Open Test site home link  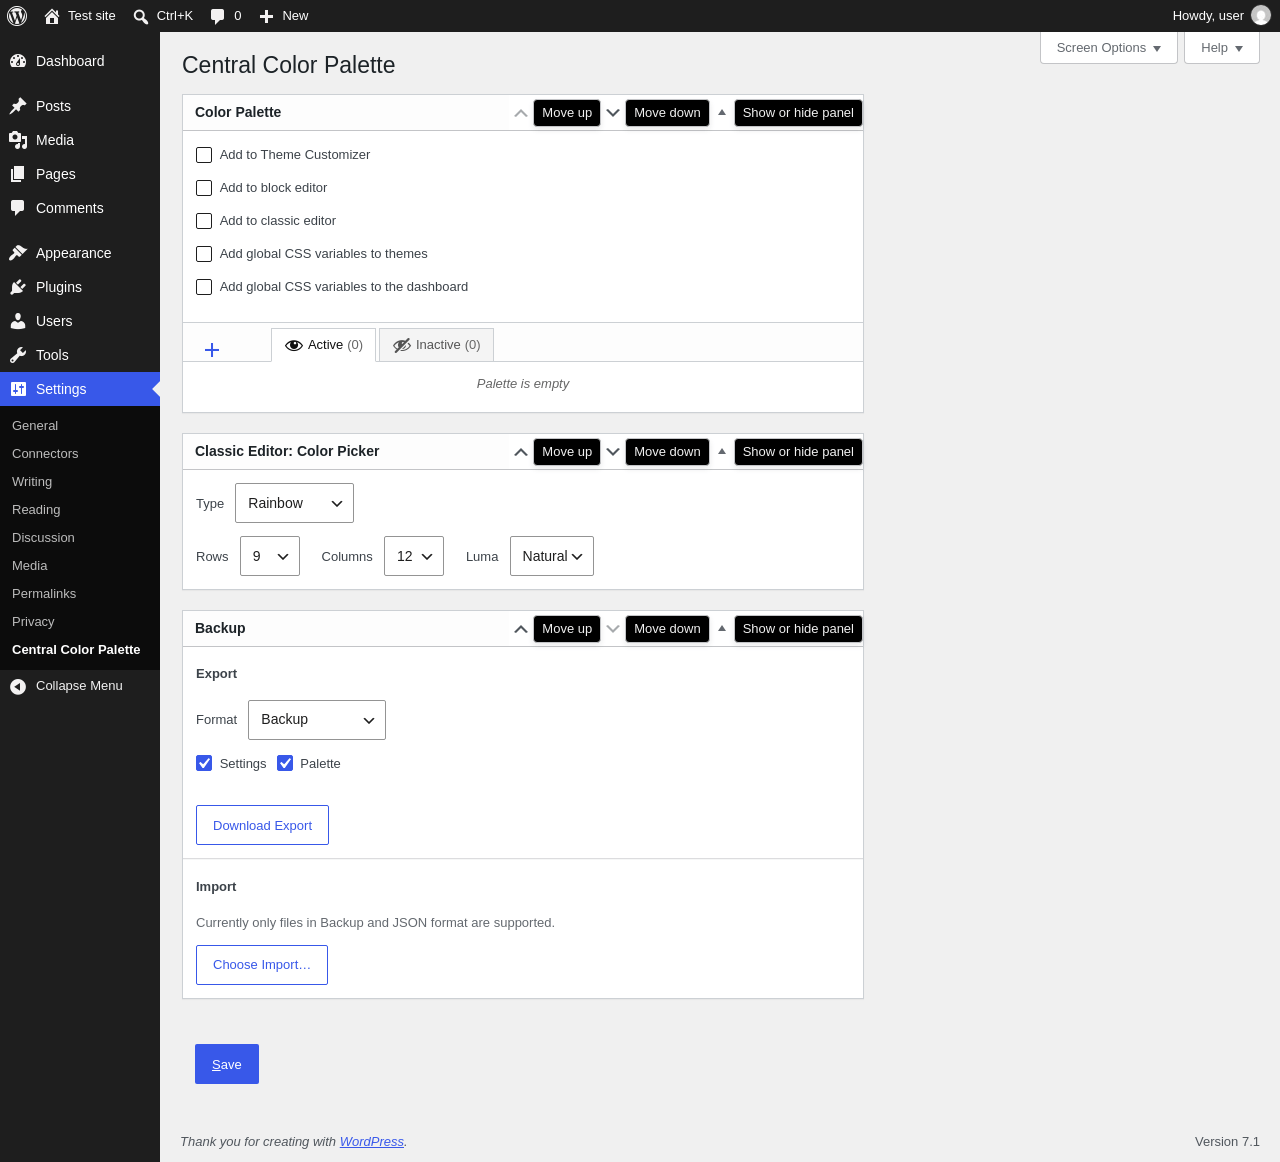pos(80,16)
